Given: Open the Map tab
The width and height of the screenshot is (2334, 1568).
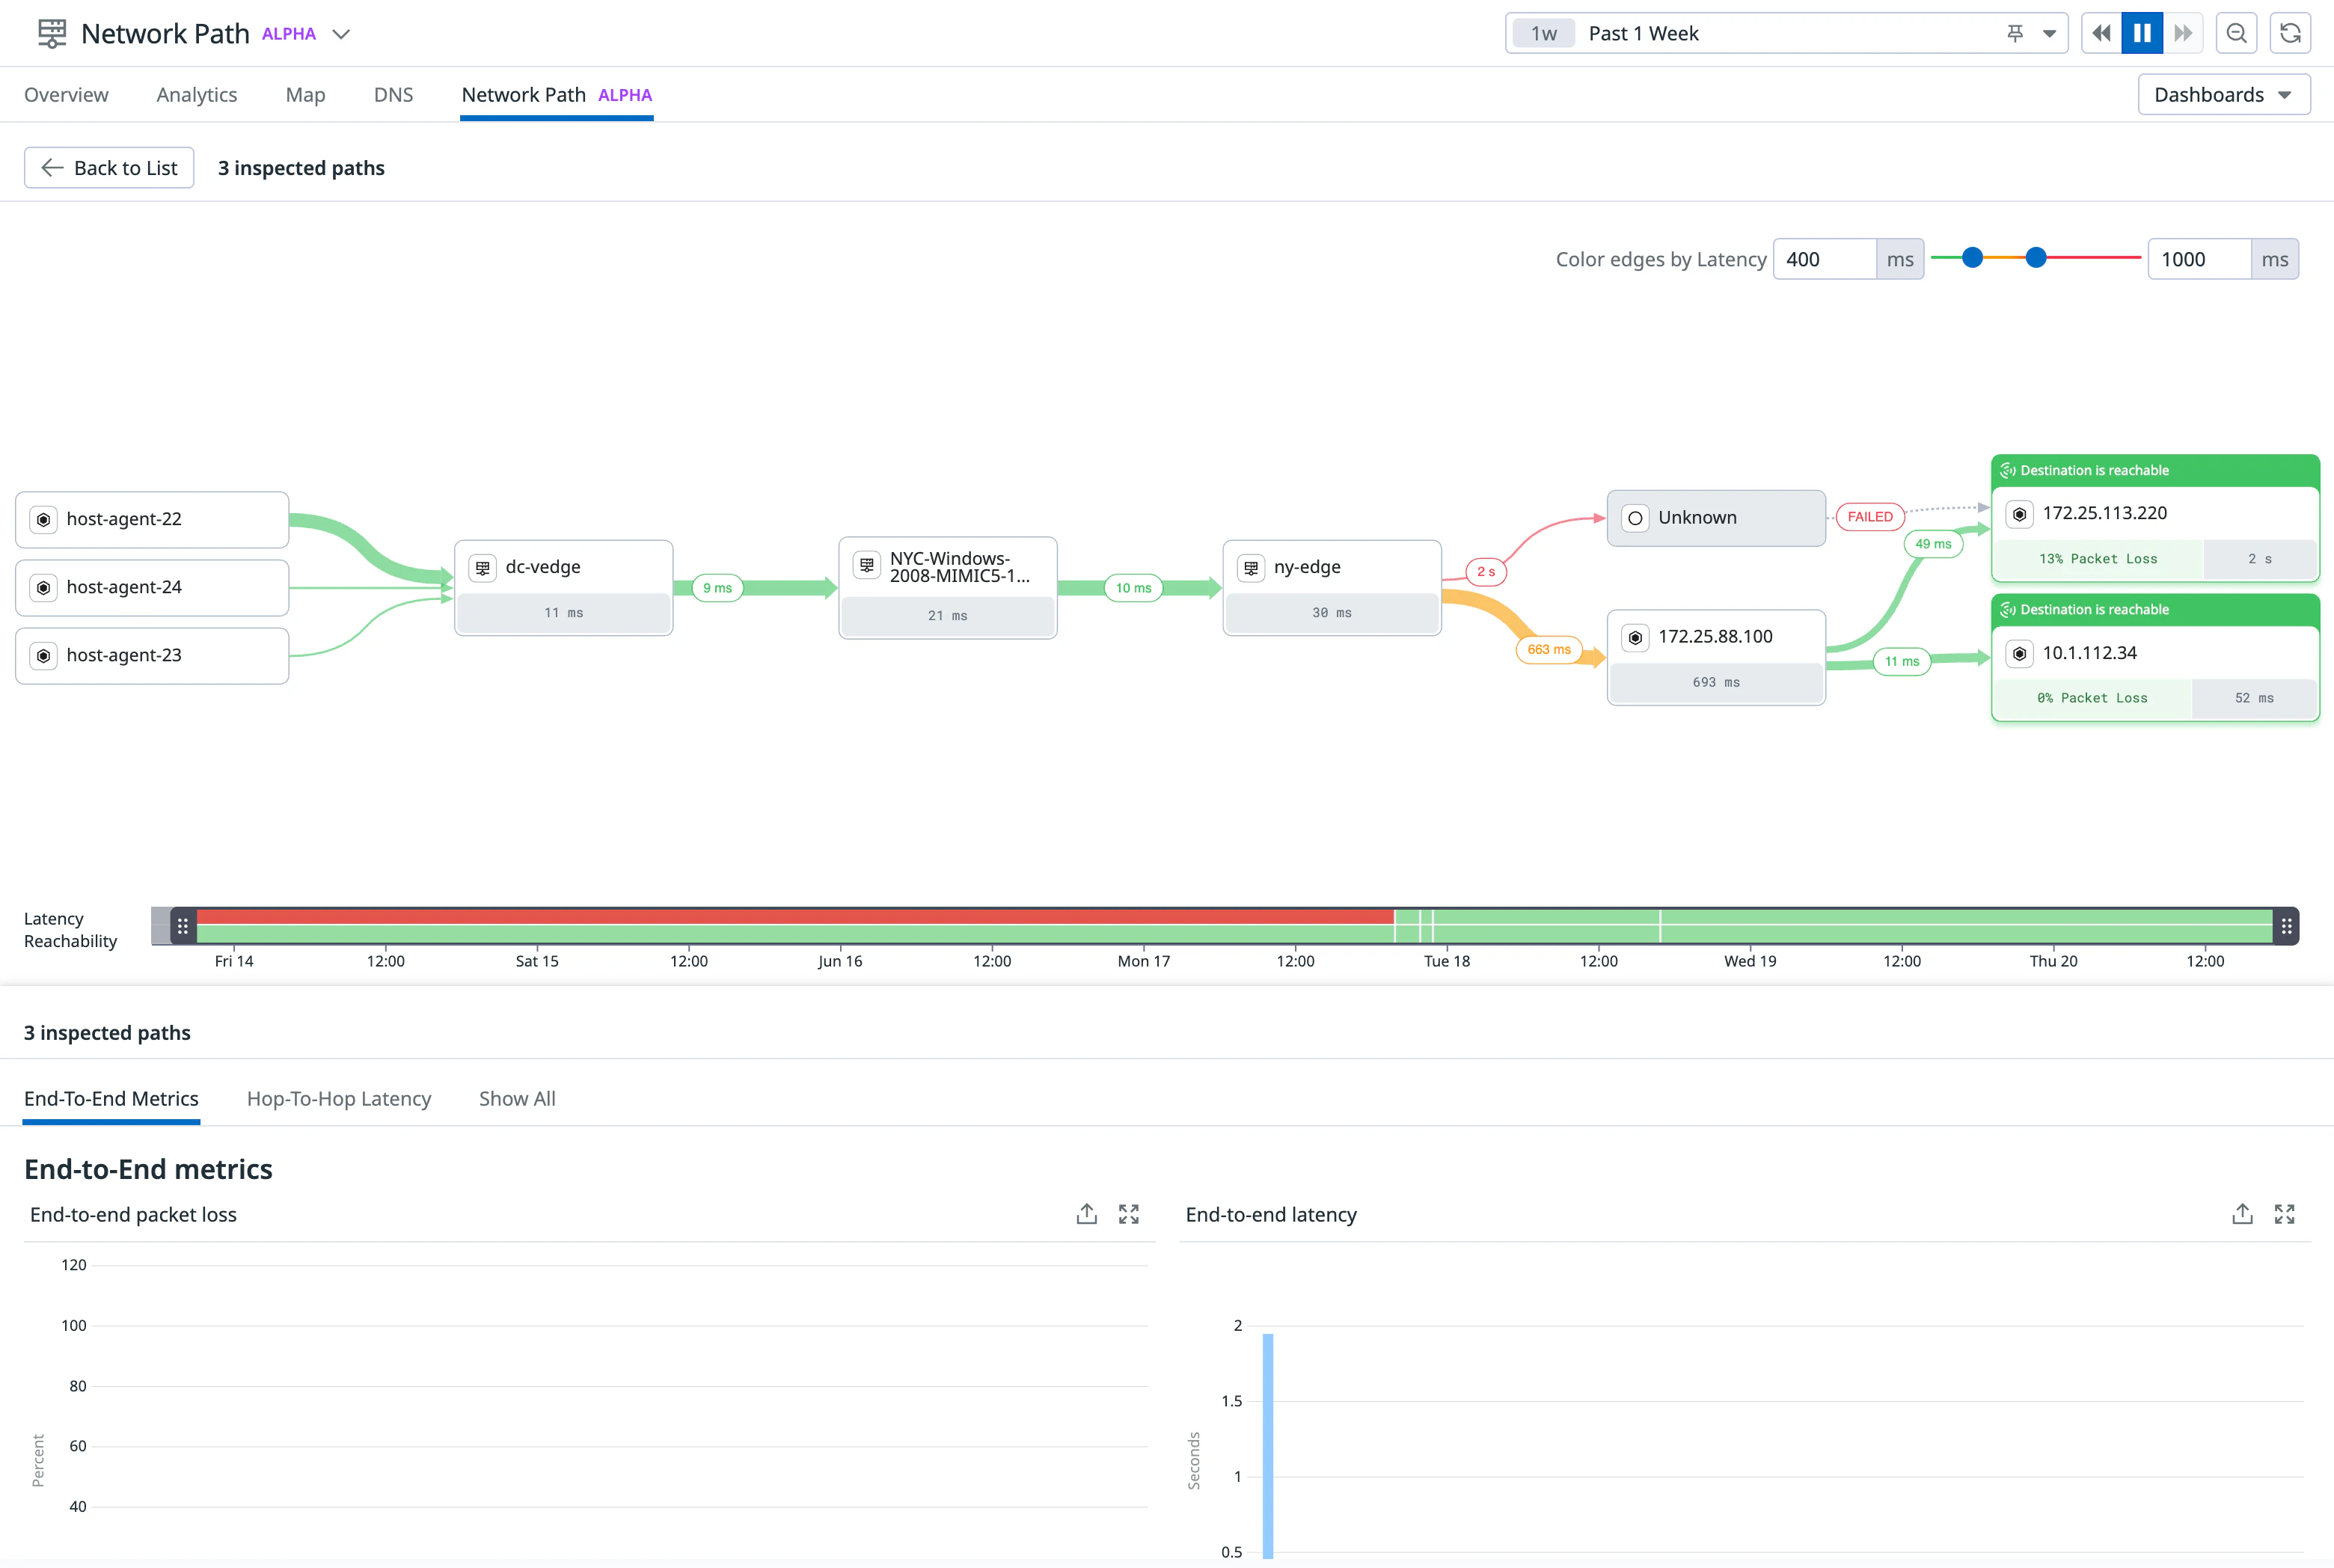Looking at the screenshot, I should [x=305, y=95].
